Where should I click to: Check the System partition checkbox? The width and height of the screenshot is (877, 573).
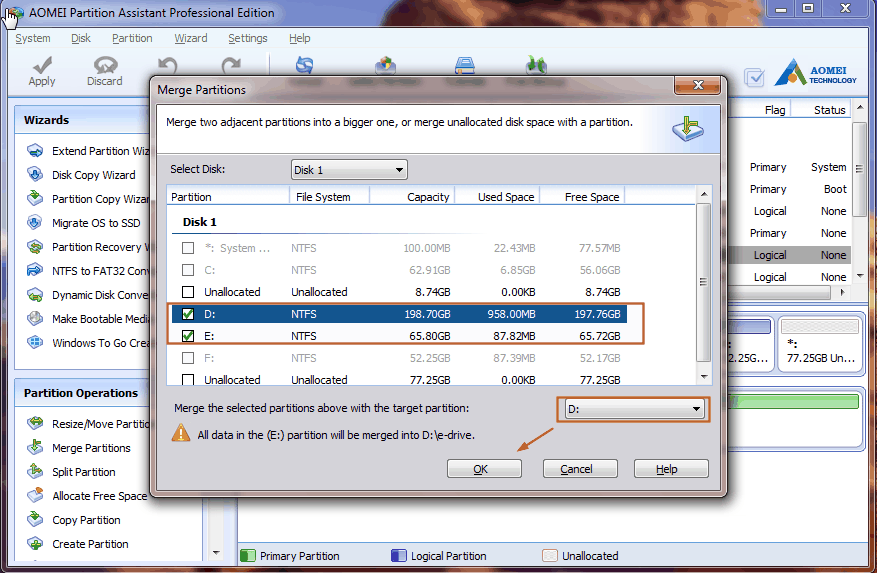pyautogui.click(x=188, y=248)
